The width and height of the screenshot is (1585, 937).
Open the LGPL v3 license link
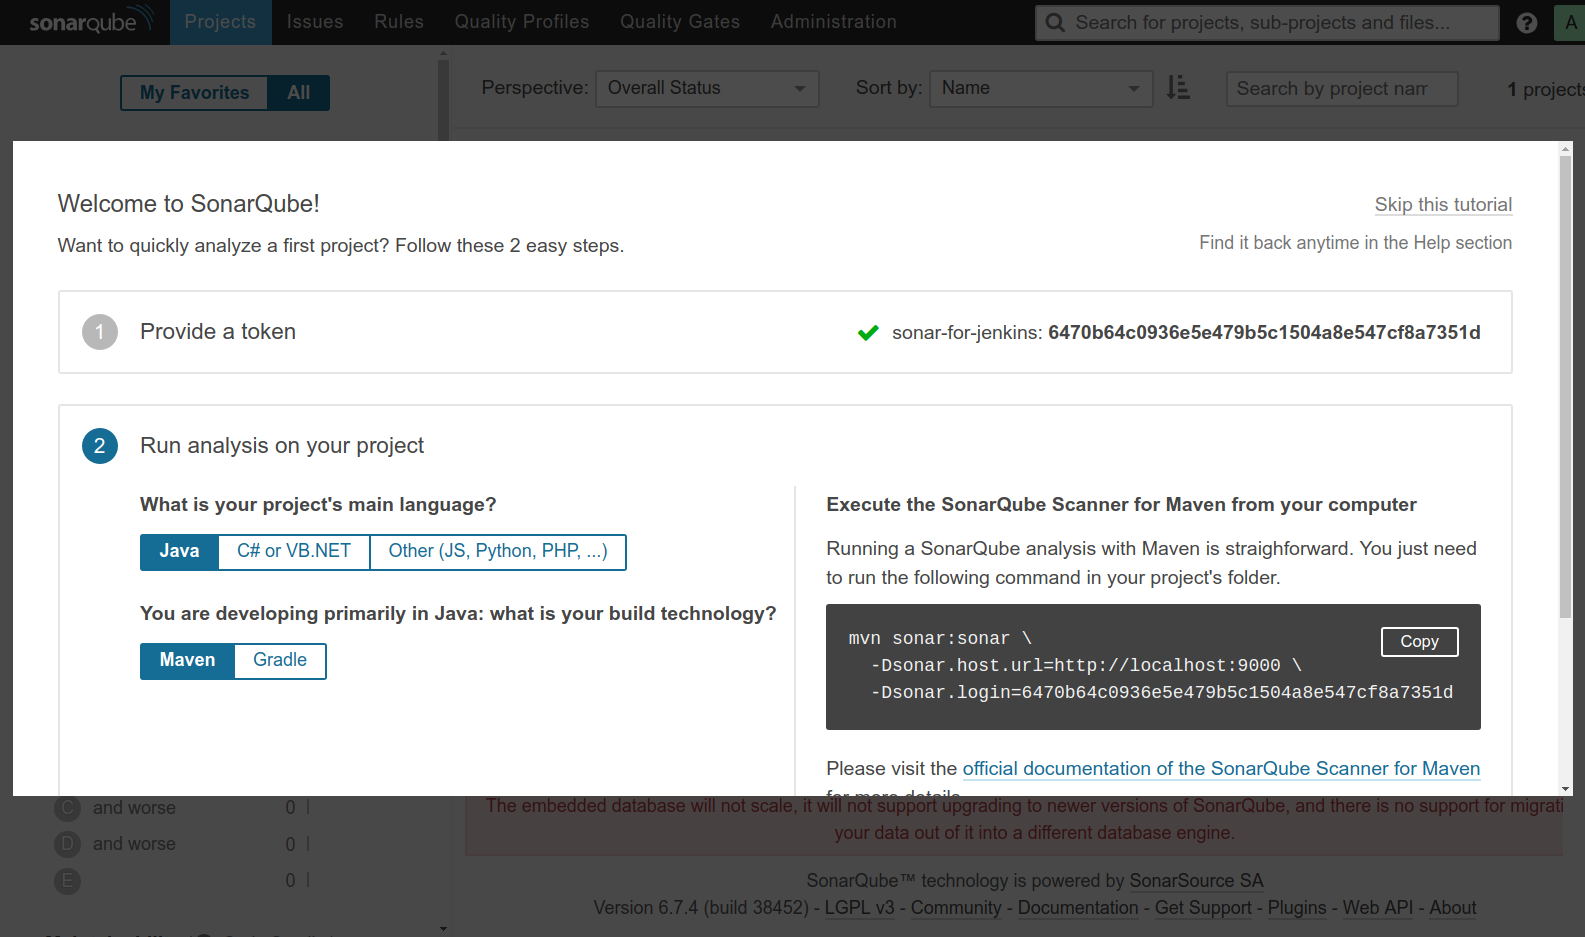coord(859,908)
